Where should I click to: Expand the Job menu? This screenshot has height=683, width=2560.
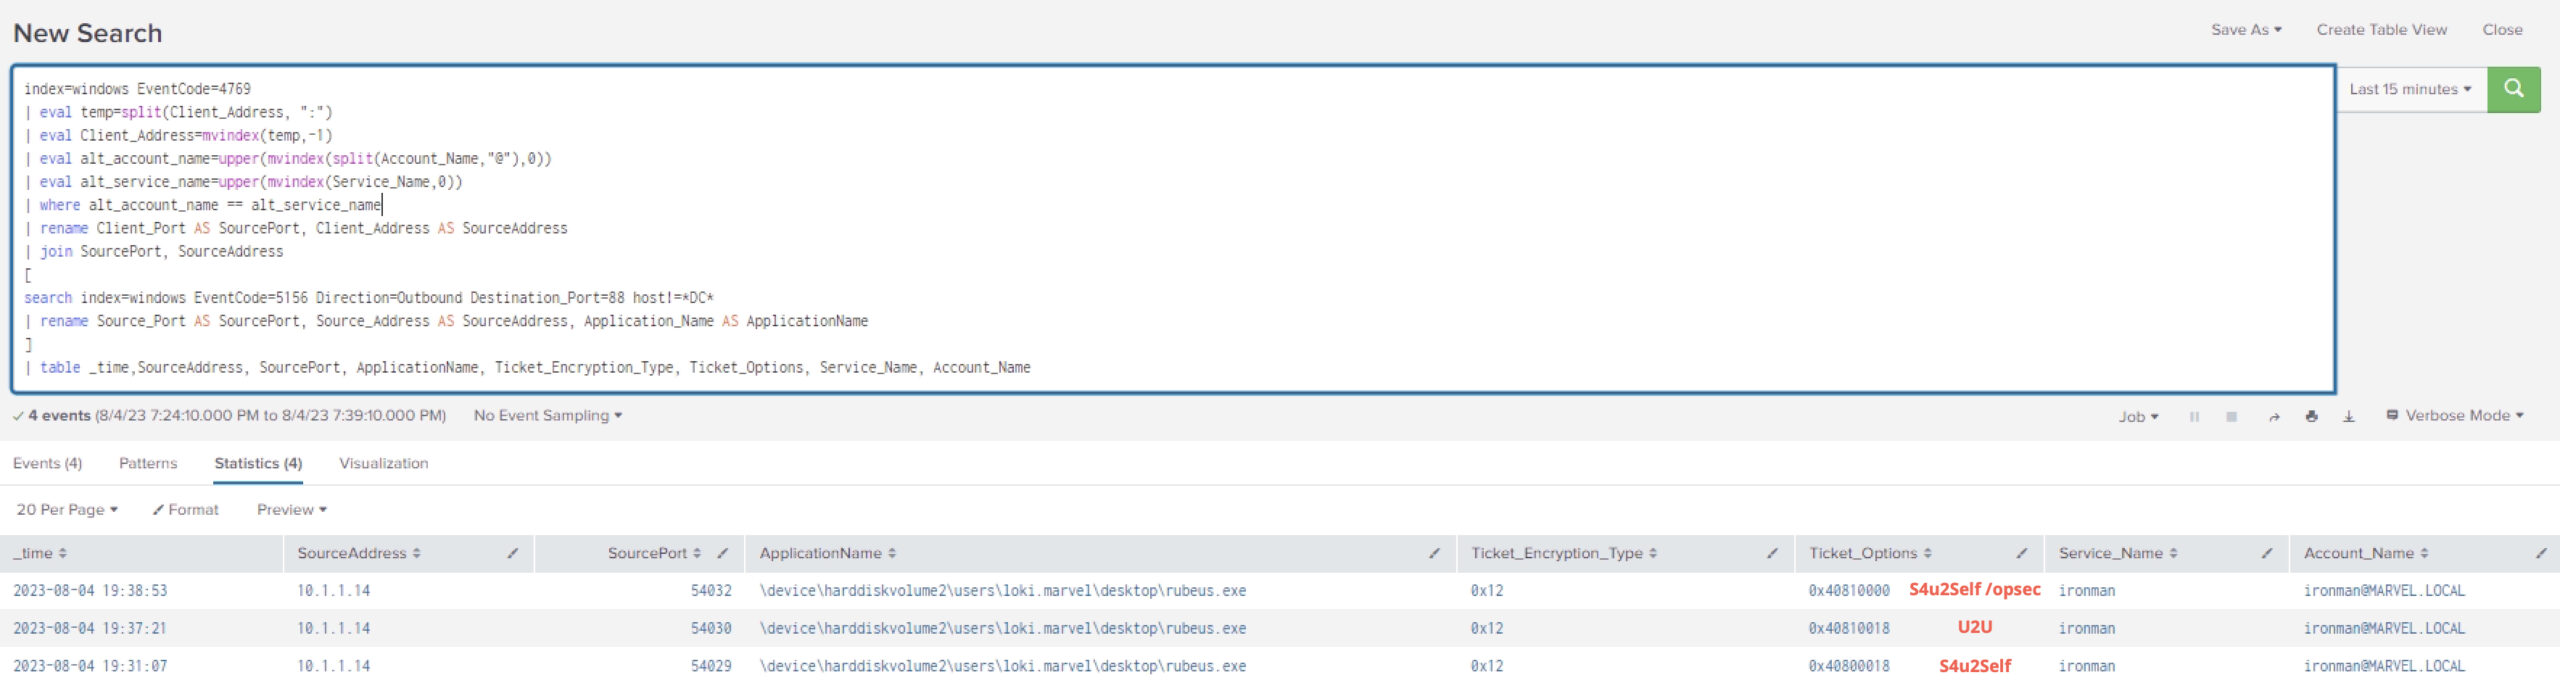click(2138, 416)
